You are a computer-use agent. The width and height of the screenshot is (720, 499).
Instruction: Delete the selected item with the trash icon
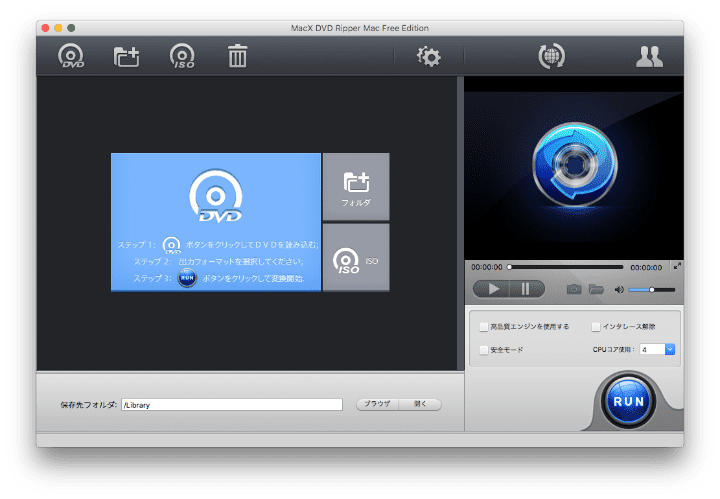click(237, 56)
